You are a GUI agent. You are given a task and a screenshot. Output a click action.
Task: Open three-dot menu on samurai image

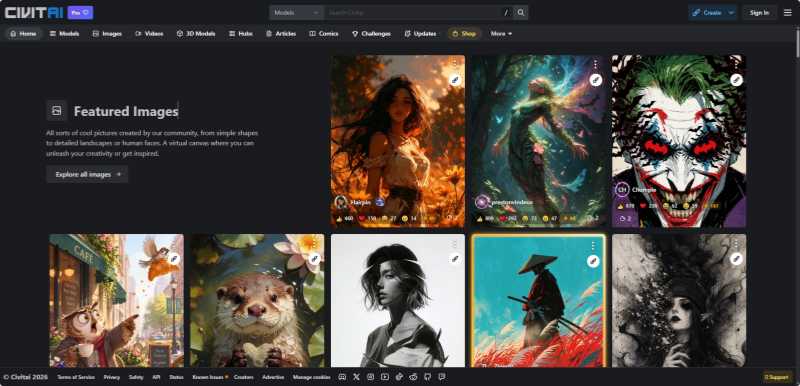pos(592,245)
